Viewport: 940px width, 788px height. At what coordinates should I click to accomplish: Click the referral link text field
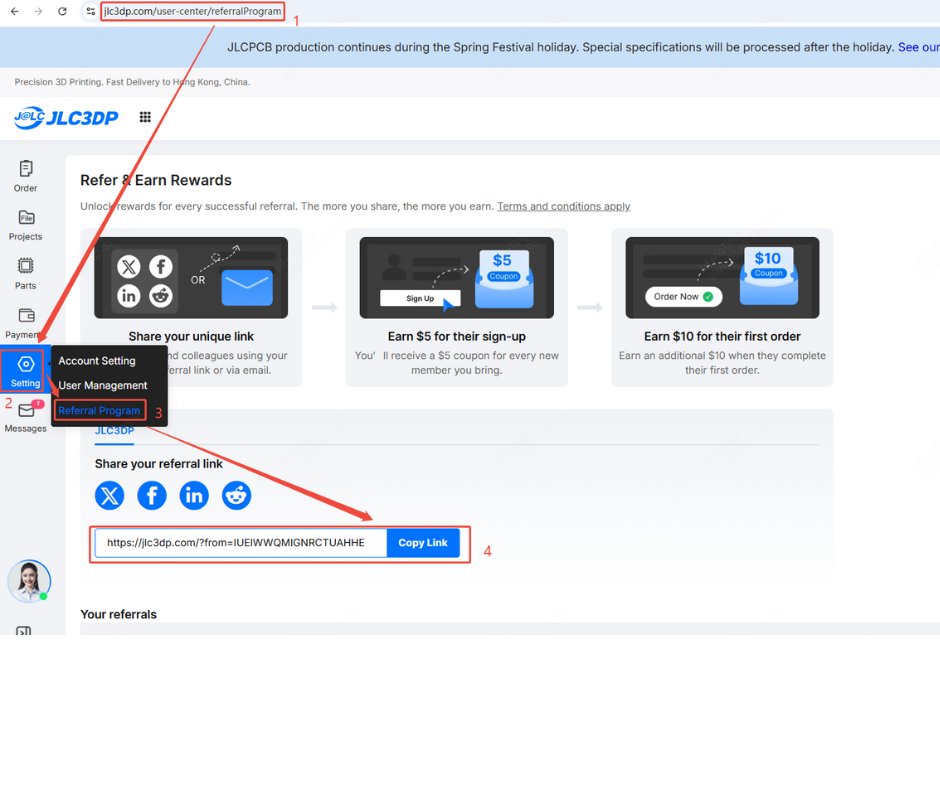(x=241, y=543)
